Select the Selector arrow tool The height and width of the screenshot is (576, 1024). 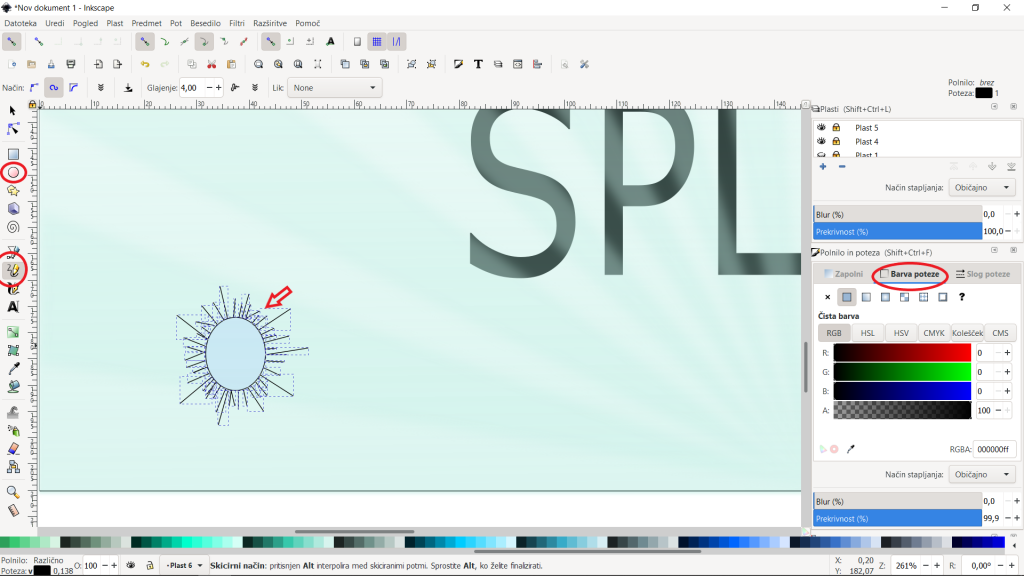coord(12,111)
